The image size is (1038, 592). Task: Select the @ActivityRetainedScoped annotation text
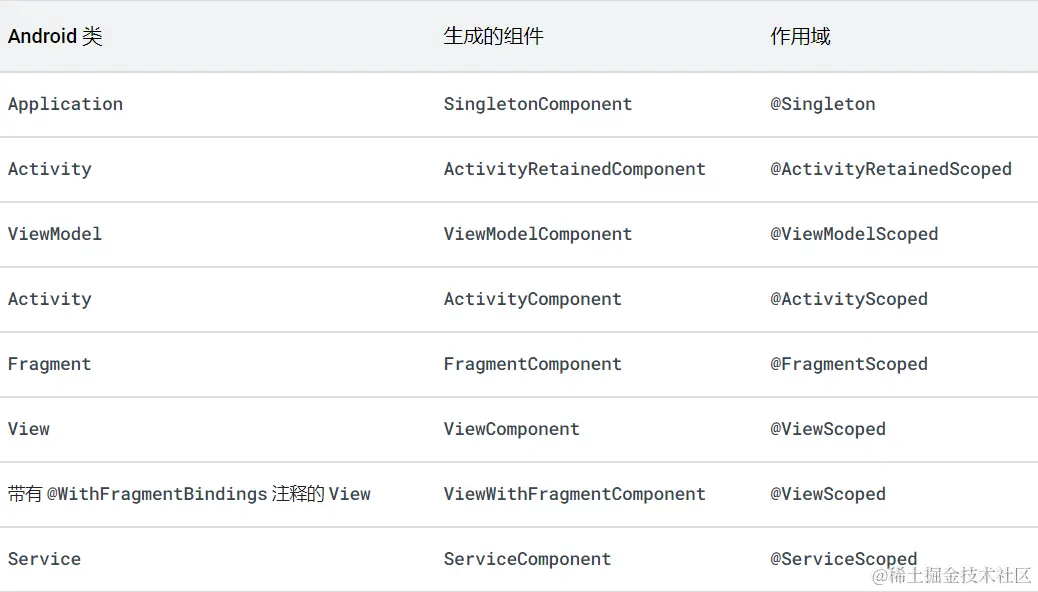point(890,169)
